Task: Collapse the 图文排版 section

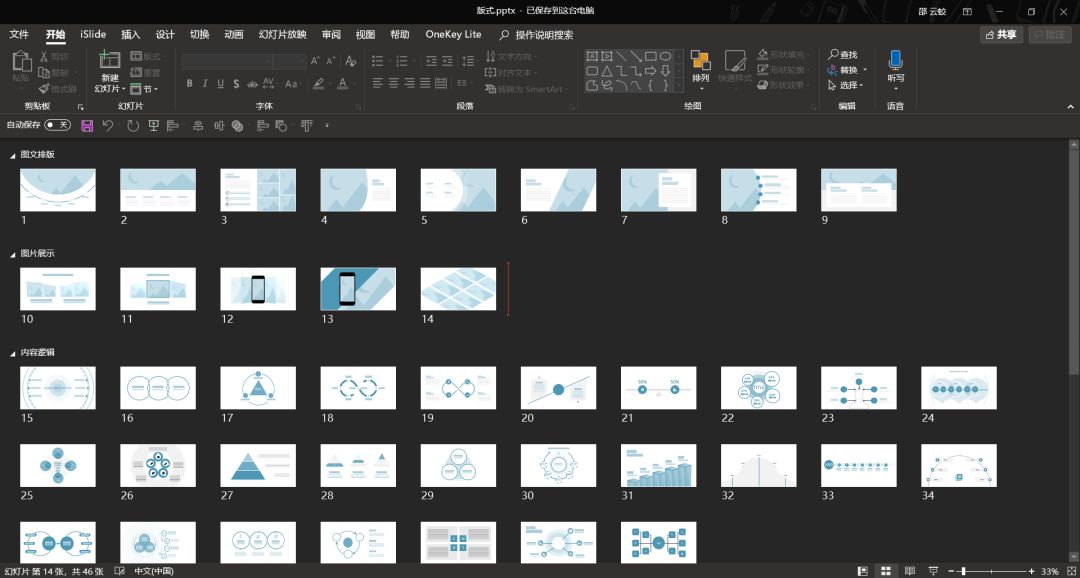Action: [x=13, y=155]
